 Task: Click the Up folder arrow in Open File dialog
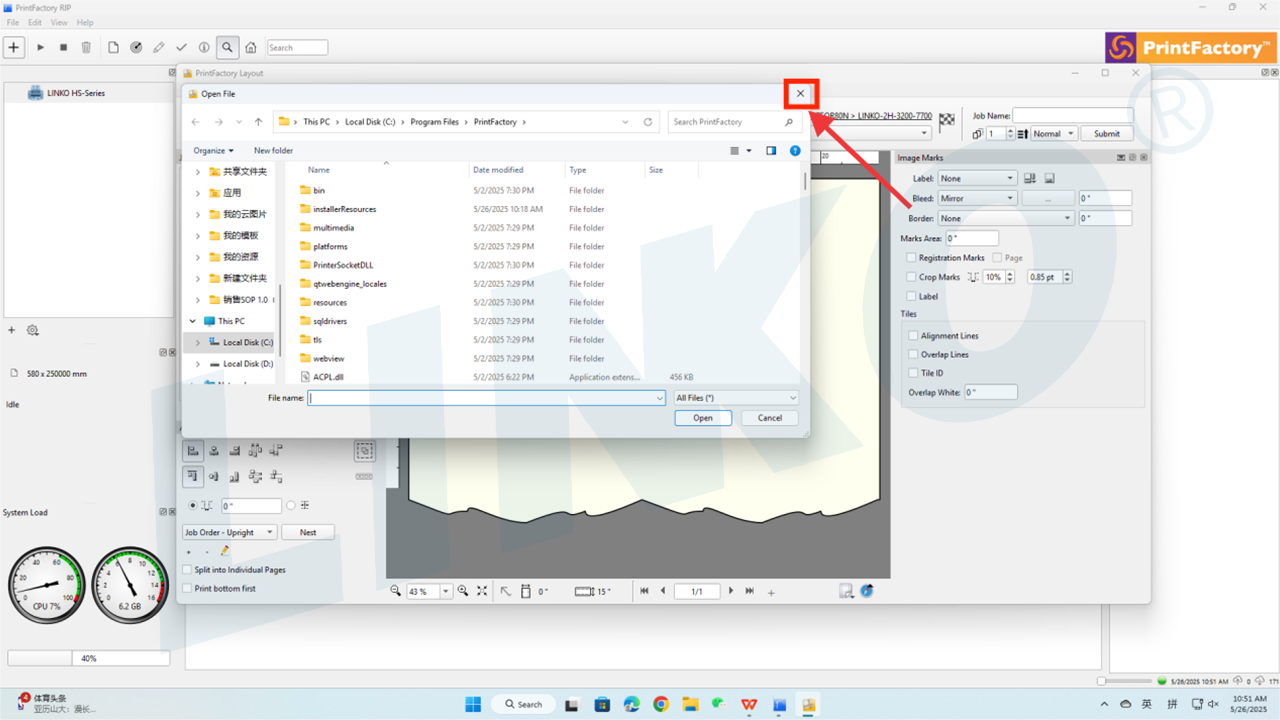pos(258,122)
